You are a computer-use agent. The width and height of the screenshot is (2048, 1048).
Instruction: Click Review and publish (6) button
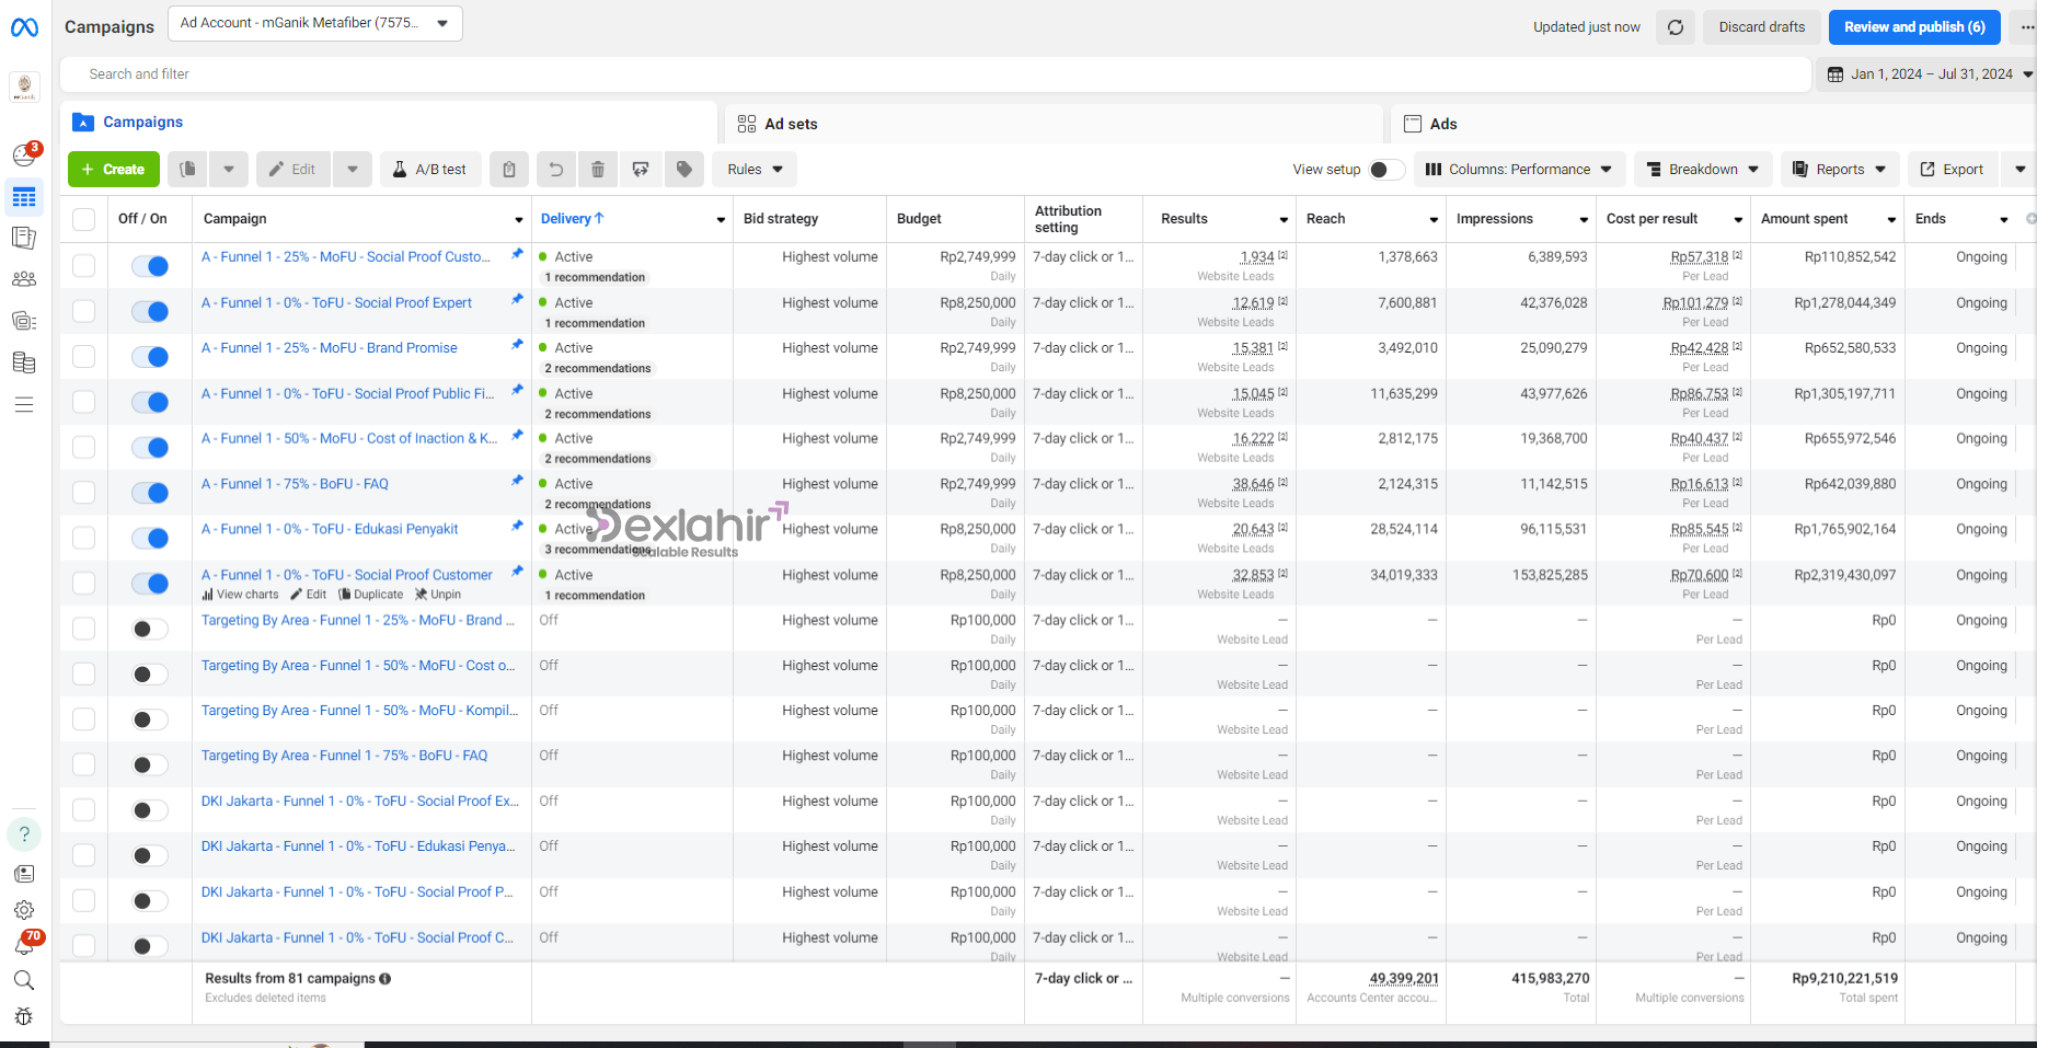point(1913,28)
